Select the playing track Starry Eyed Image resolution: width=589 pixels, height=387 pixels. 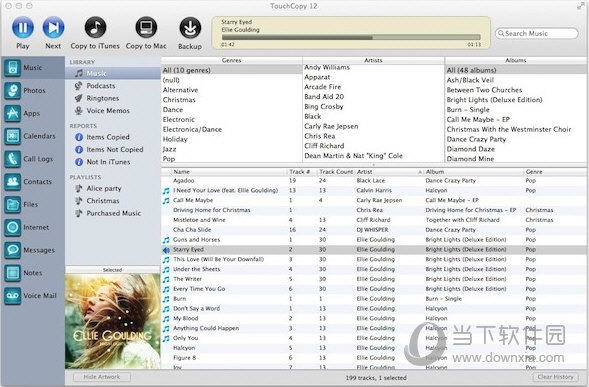coord(374,249)
